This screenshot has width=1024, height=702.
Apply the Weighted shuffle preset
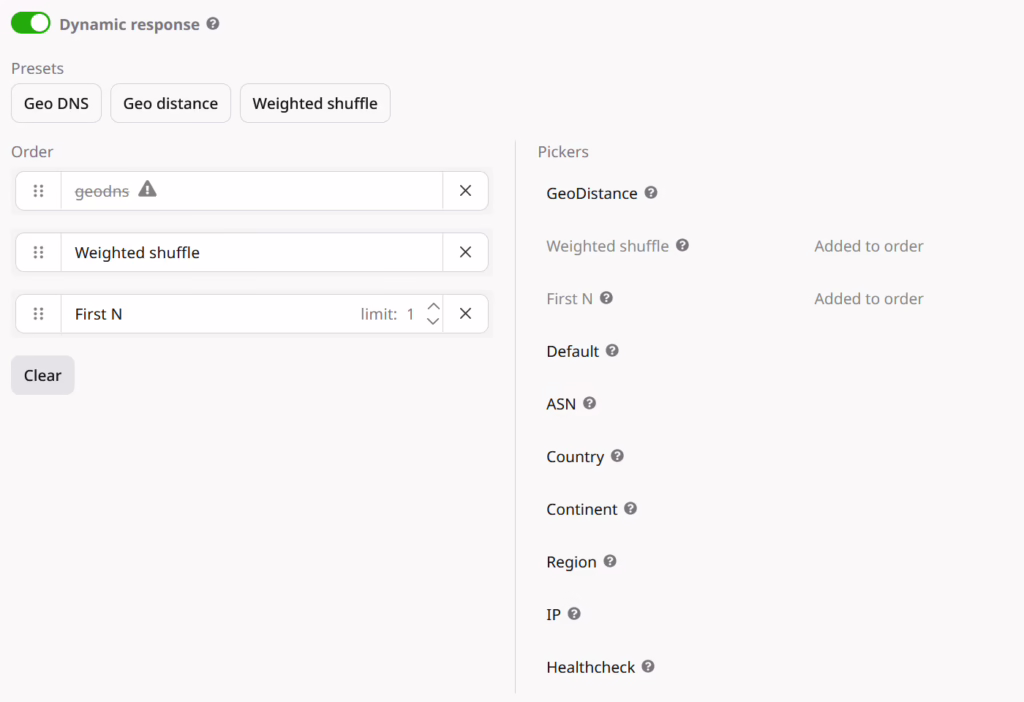tap(315, 103)
